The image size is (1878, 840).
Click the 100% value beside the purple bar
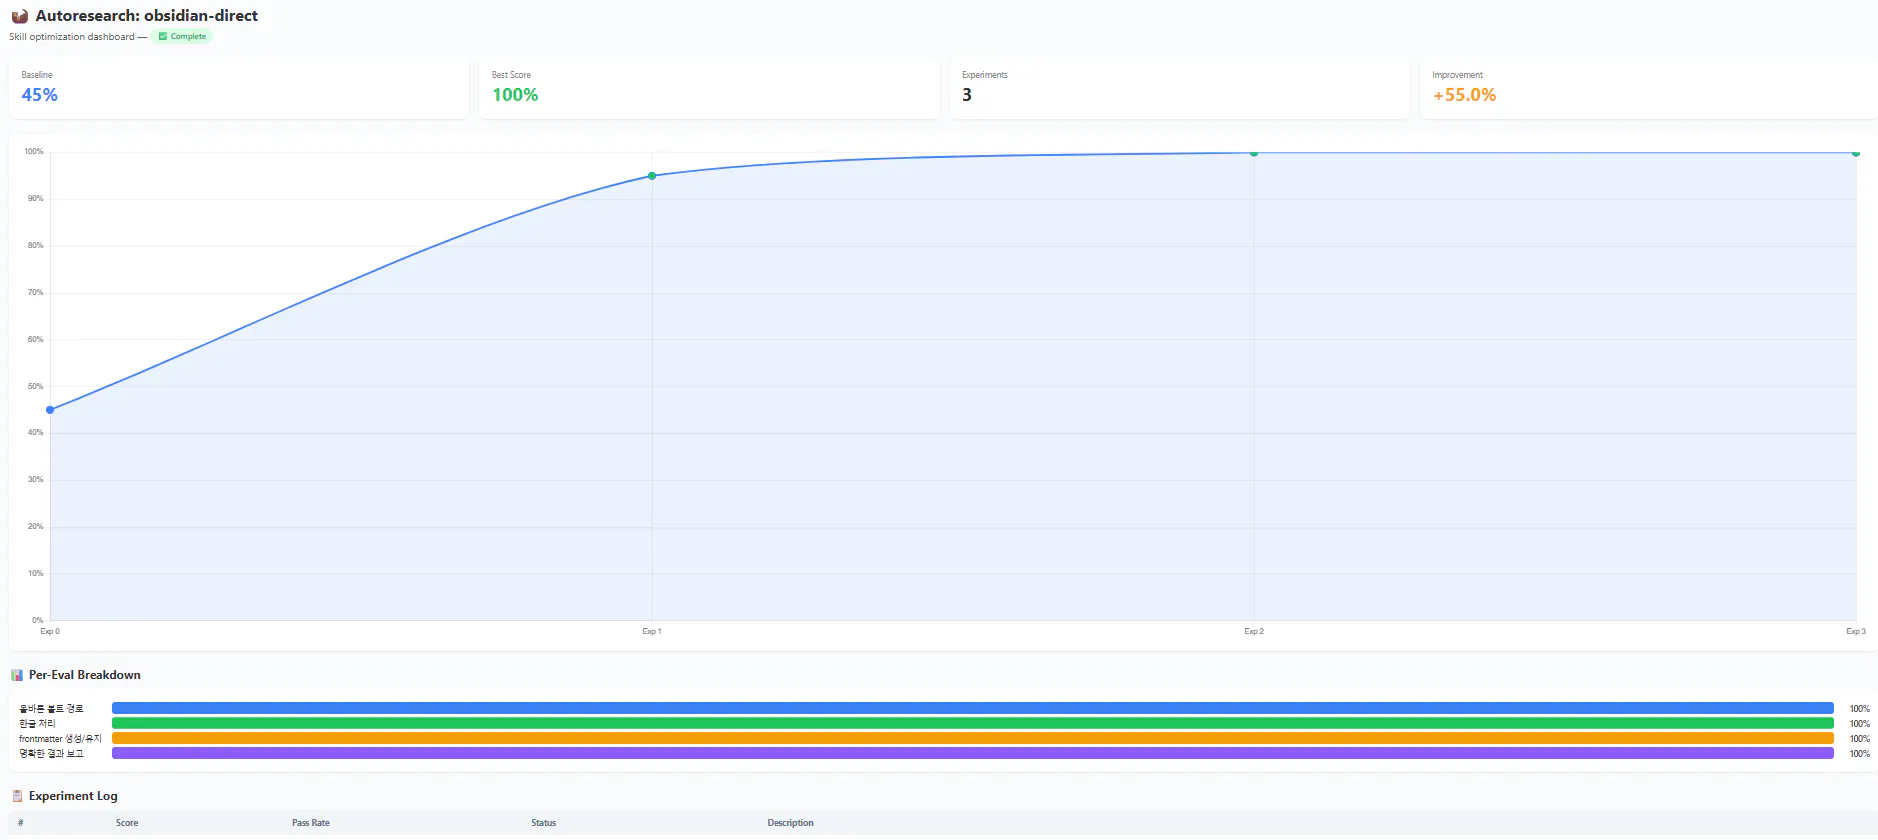1860,754
